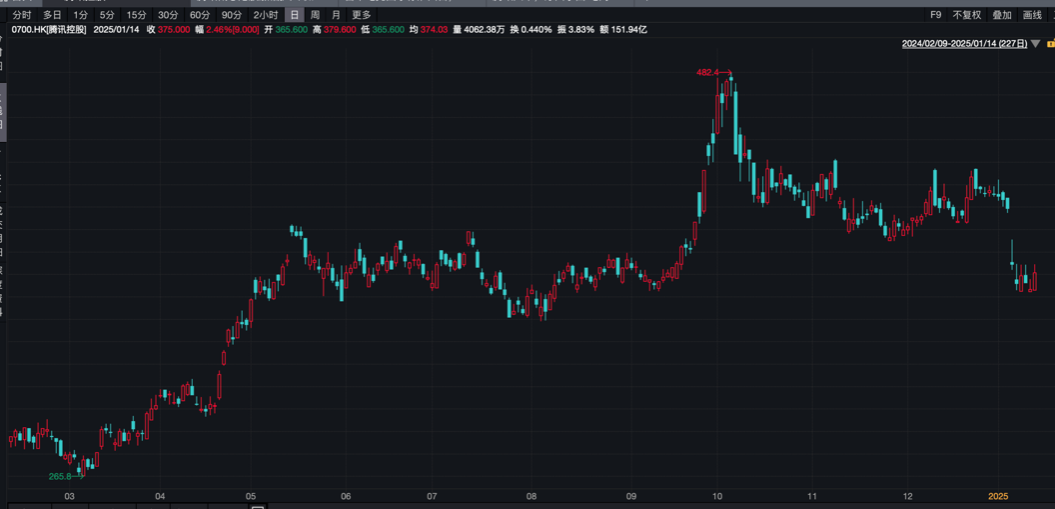Image resolution: width=1055 pixels, height=509 pixels.
Task: Open the 不复权 price adjustment dropdown
Action: [967, 15]
